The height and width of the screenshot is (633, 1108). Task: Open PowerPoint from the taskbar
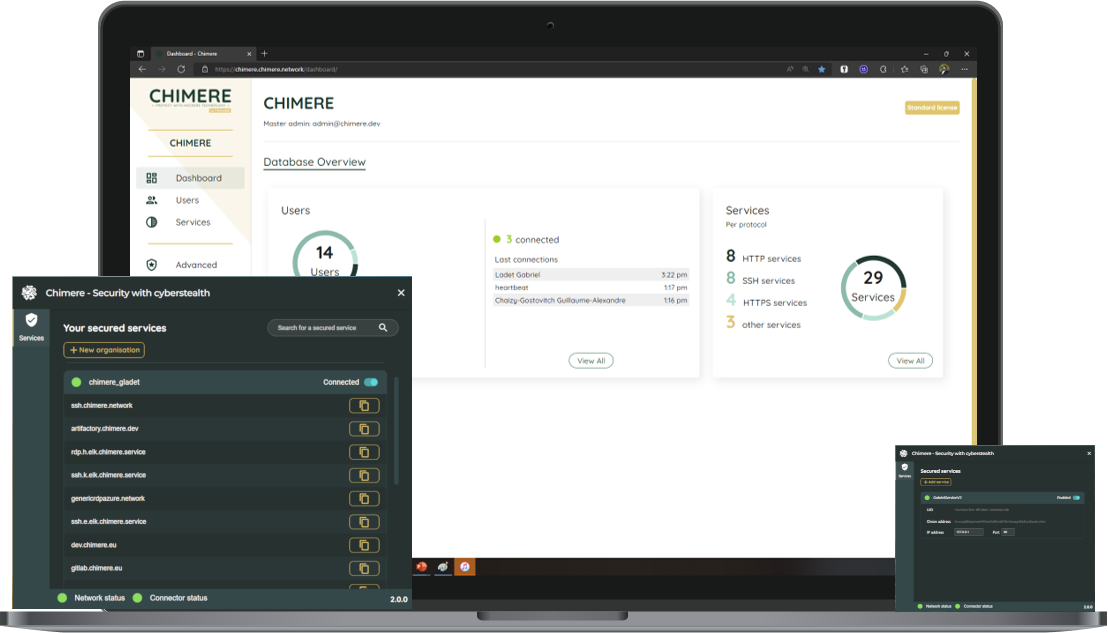[422, 567]
